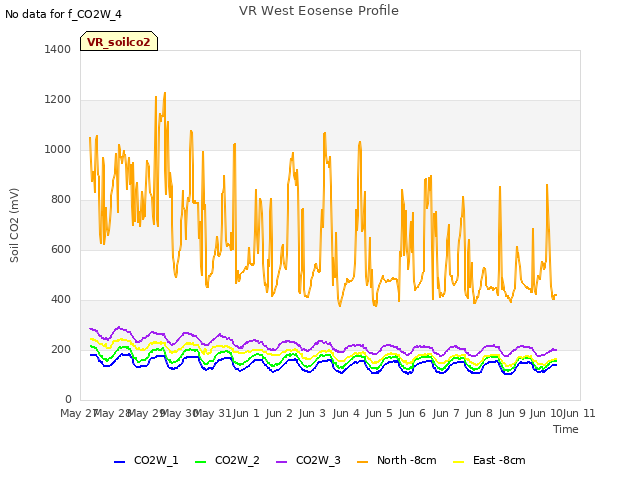Click the 200 y-axis tick label
The height and width of the screenshot is (480, 640).
point(61,349)
